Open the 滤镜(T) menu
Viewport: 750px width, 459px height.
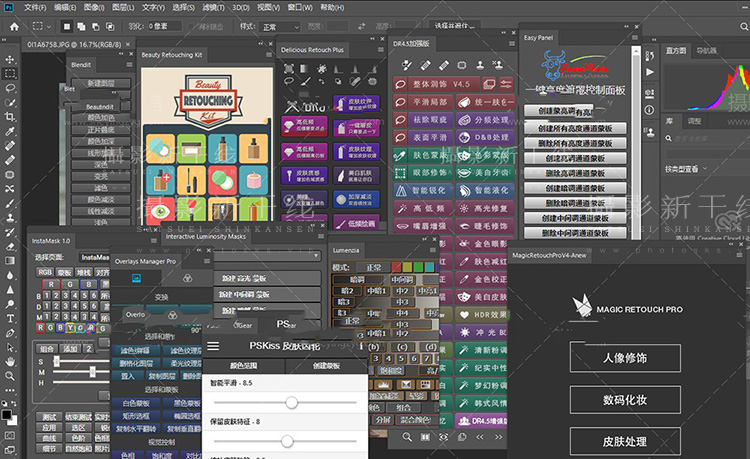[x=213, y=8]
